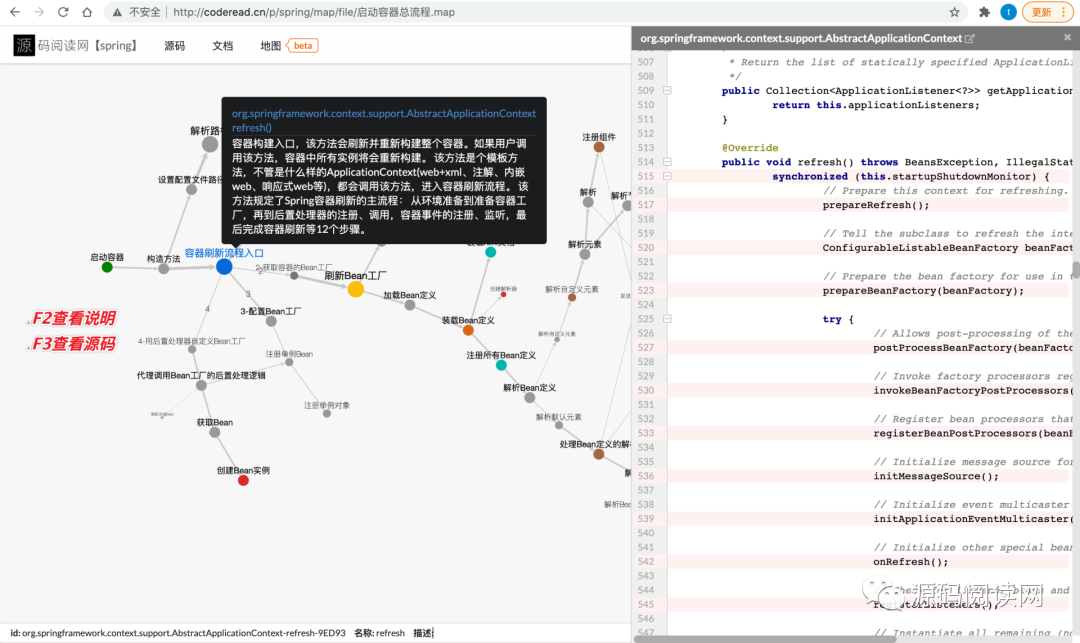Click line number 530 in gutter

click(645, 390)
